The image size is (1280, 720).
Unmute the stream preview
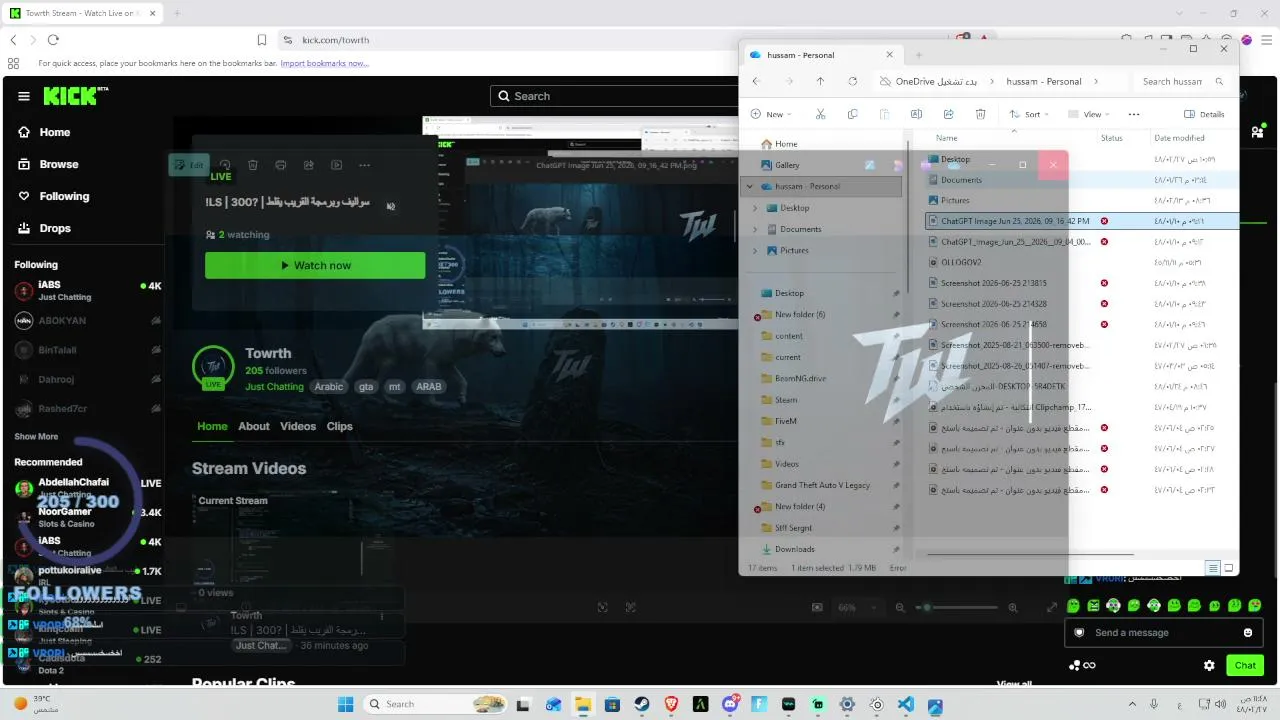tap(391, 206)
